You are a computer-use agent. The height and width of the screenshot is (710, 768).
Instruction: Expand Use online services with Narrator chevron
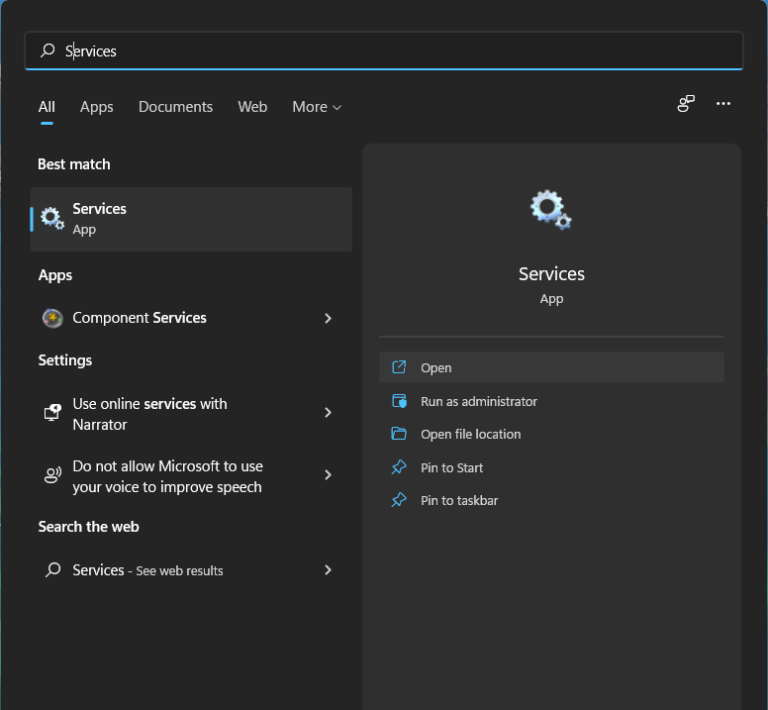point(328,413)
